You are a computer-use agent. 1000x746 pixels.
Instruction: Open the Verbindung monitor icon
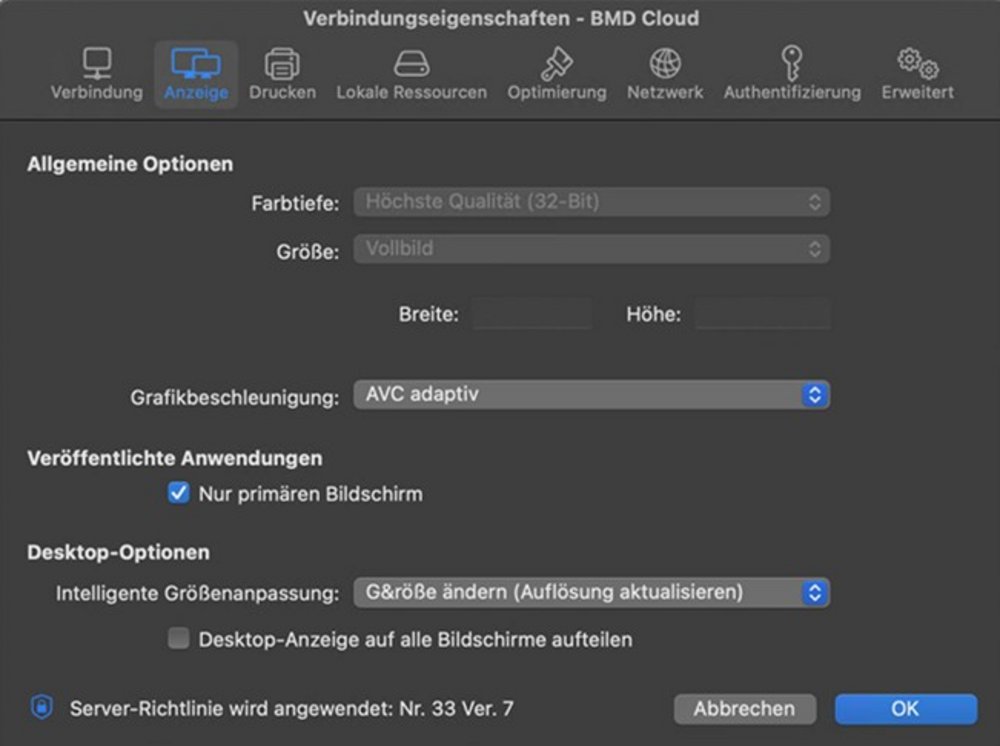pos(96,63)
